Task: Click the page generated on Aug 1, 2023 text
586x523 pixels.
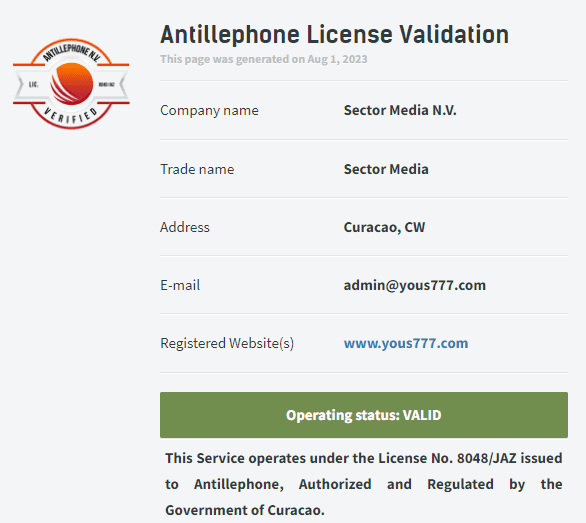Action: (264, 59)
